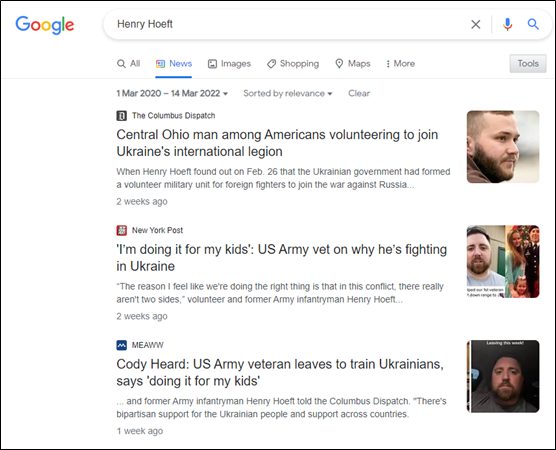556x450 pixels.
Task: Switch to the Images tab
Action: coord(229,63)
